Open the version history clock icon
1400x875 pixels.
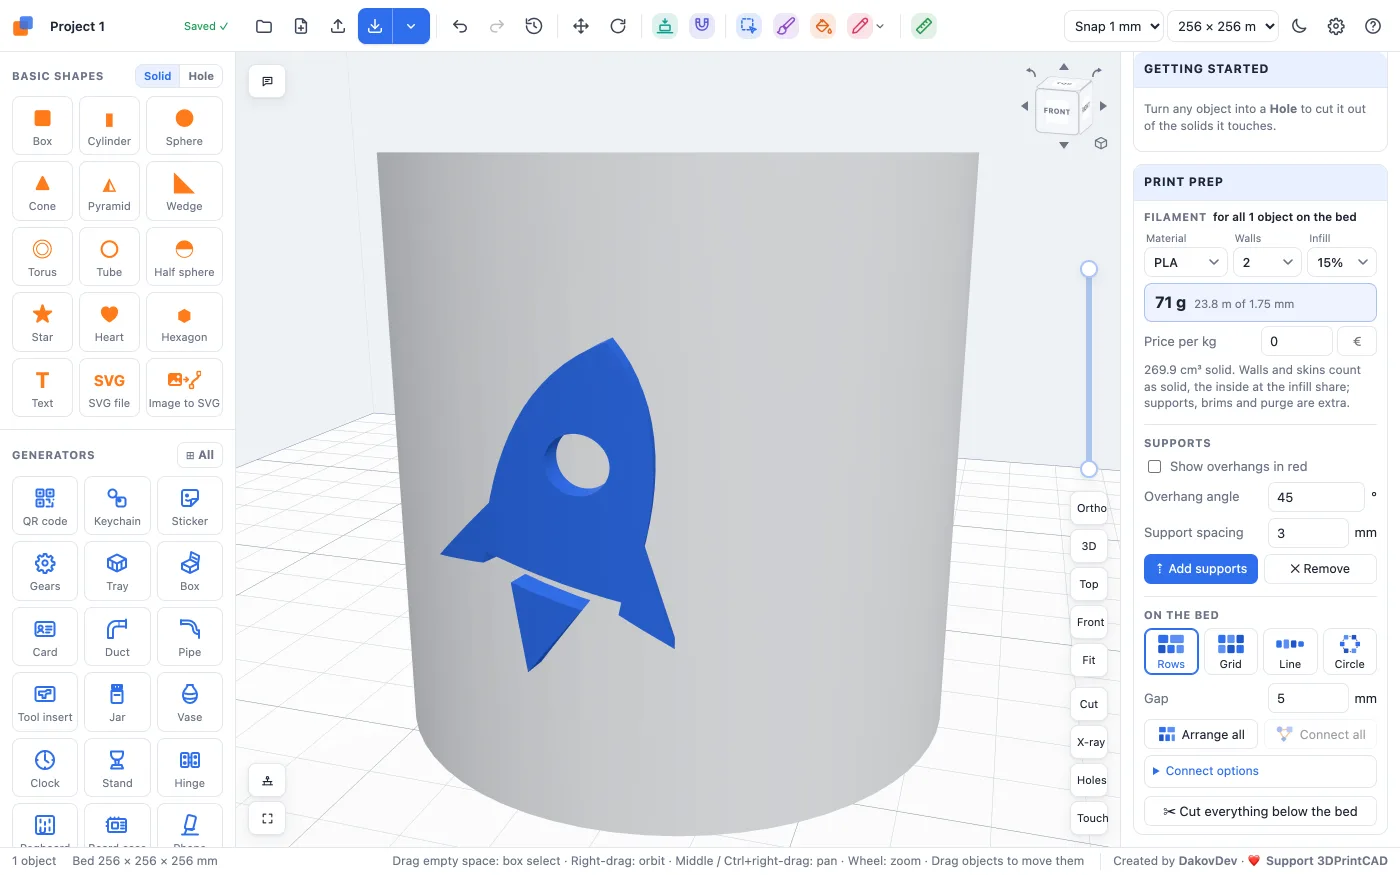coord(534,26)
